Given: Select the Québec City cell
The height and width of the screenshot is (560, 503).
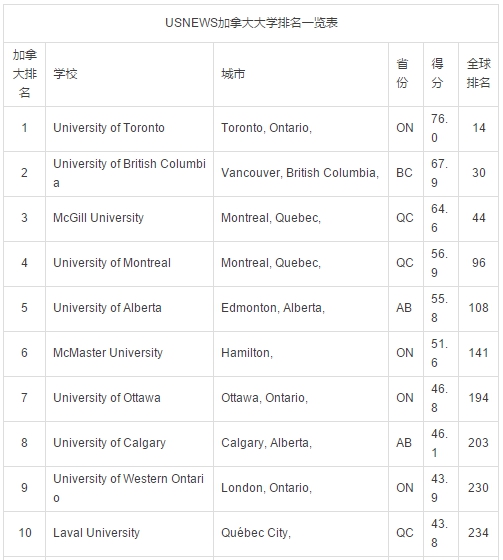Looking at the screenshot, I should (x=256, y=533).
